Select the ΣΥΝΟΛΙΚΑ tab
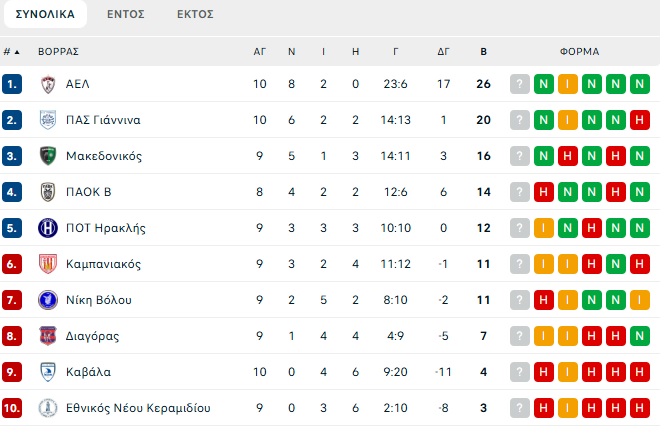The height and width of the screenshot is (436, 668). tap(45, 14)
